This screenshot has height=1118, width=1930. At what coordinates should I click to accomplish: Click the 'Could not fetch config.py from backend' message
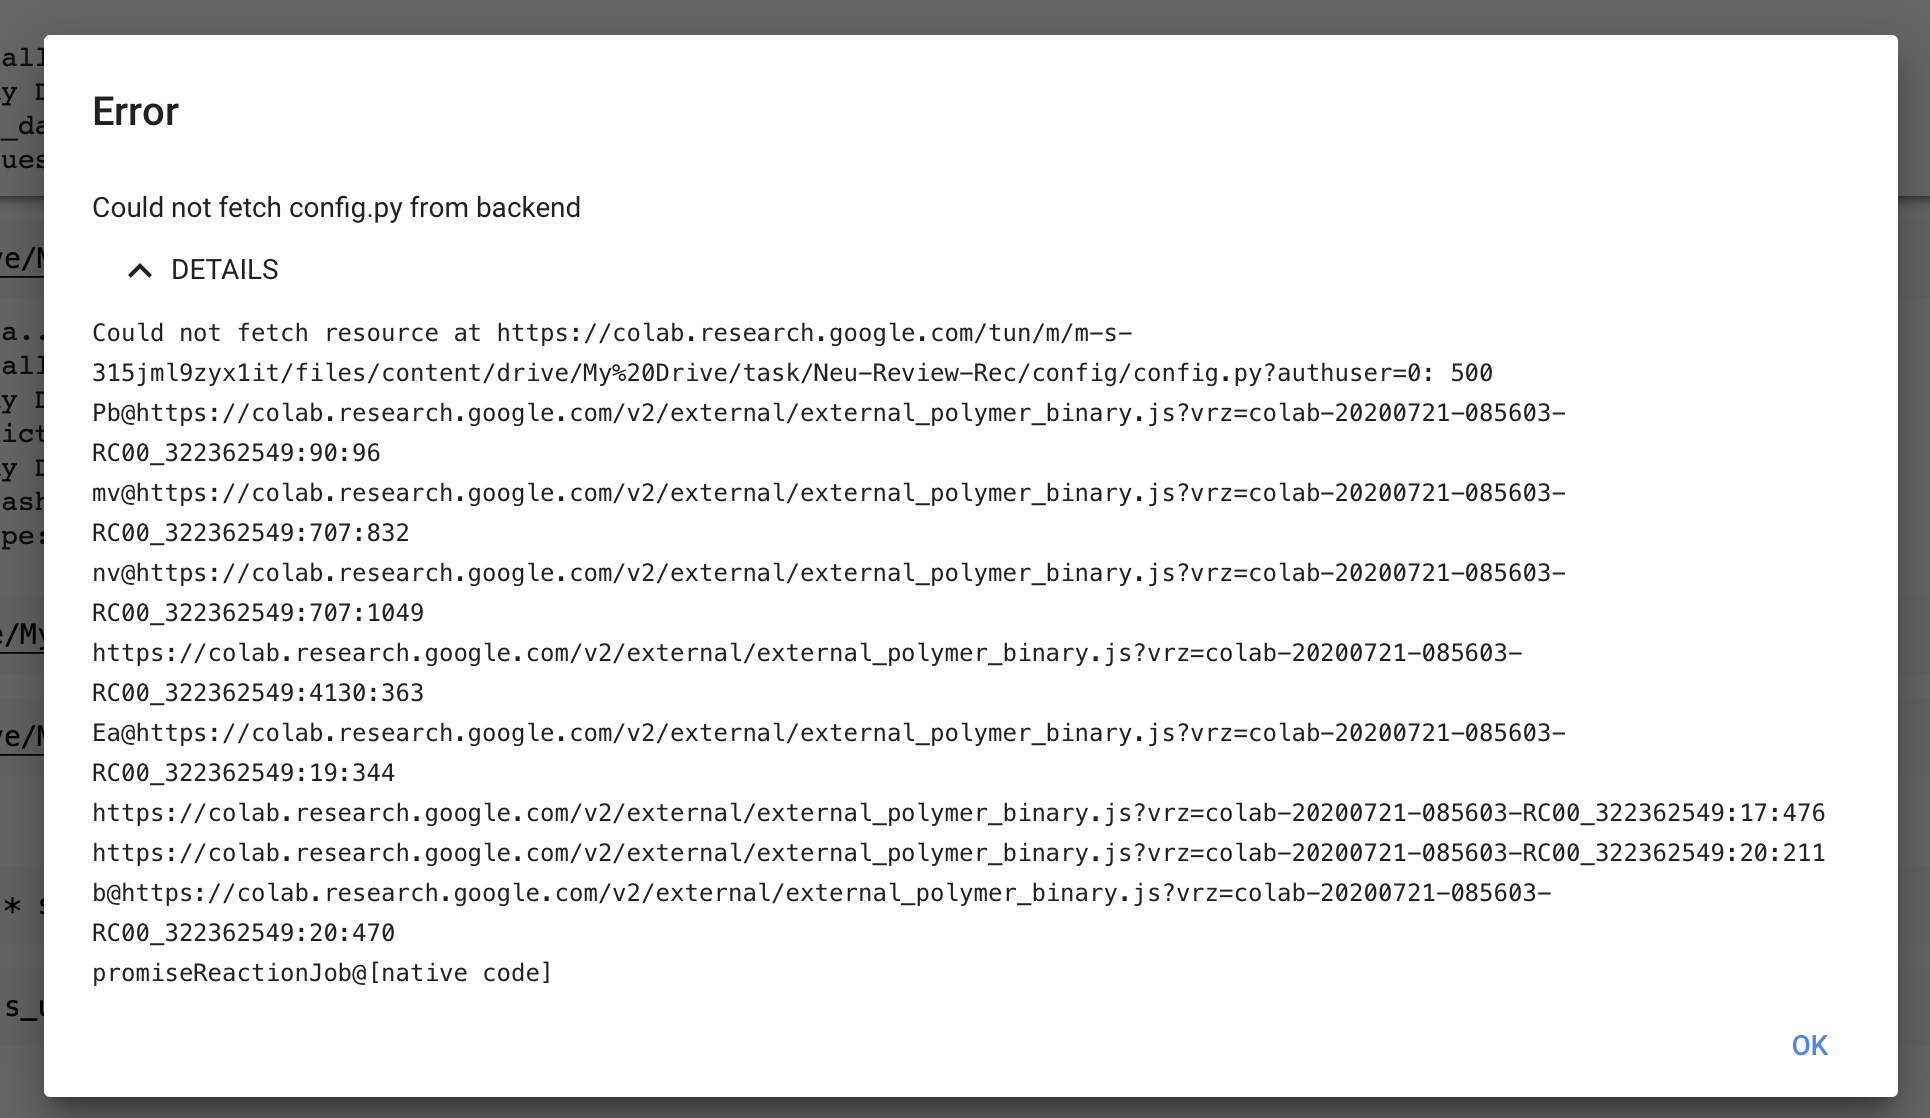click(x=336, y=208)
